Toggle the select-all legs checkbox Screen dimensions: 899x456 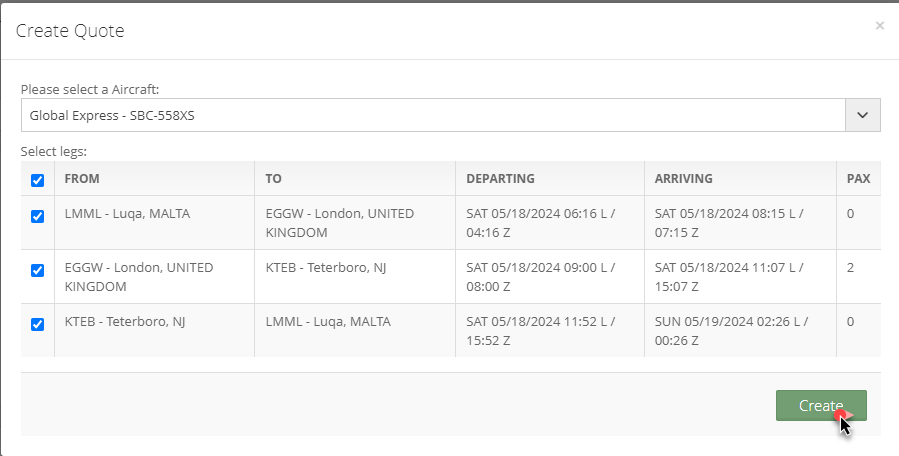coord(37,180)
